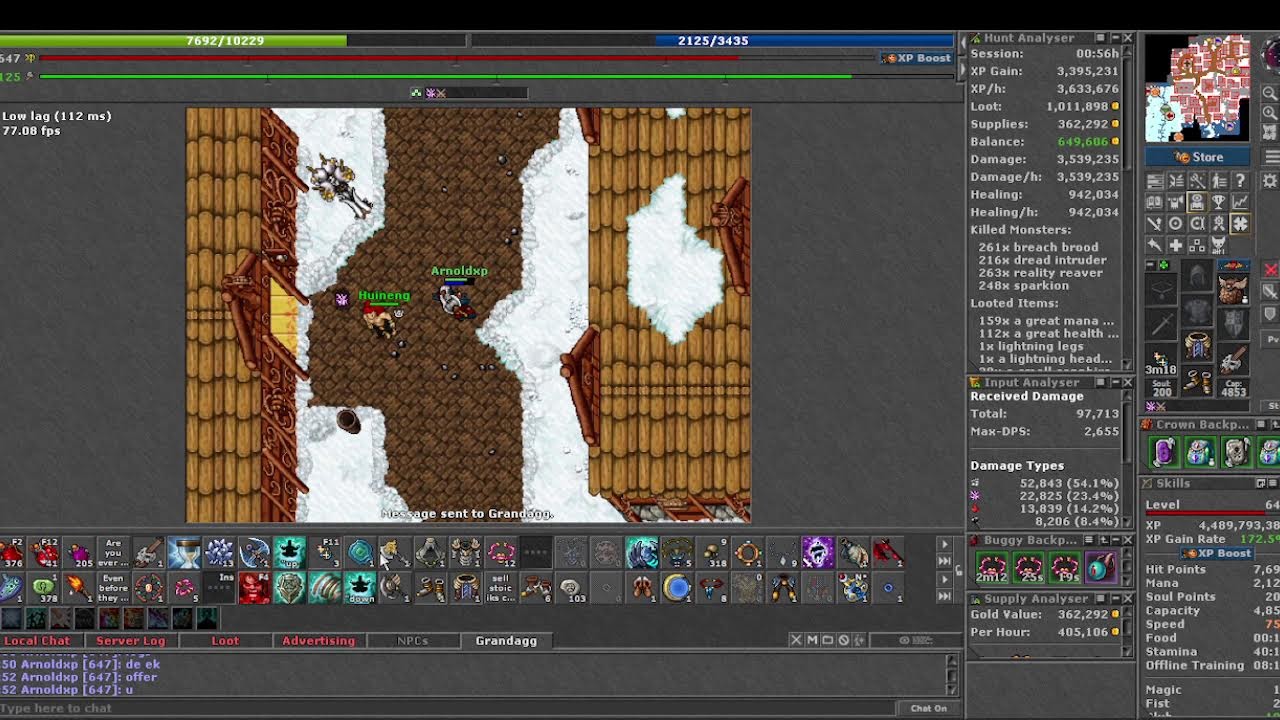Open the Buggy Backpack options menu icon
The height and width of the screenshot is (720, 1280).
point(1088,540)
